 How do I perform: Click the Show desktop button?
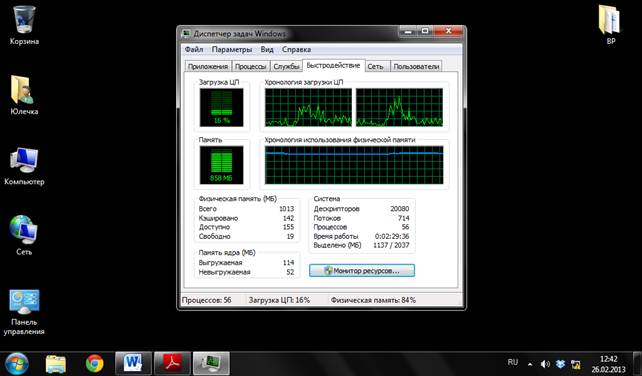(637, 363)
